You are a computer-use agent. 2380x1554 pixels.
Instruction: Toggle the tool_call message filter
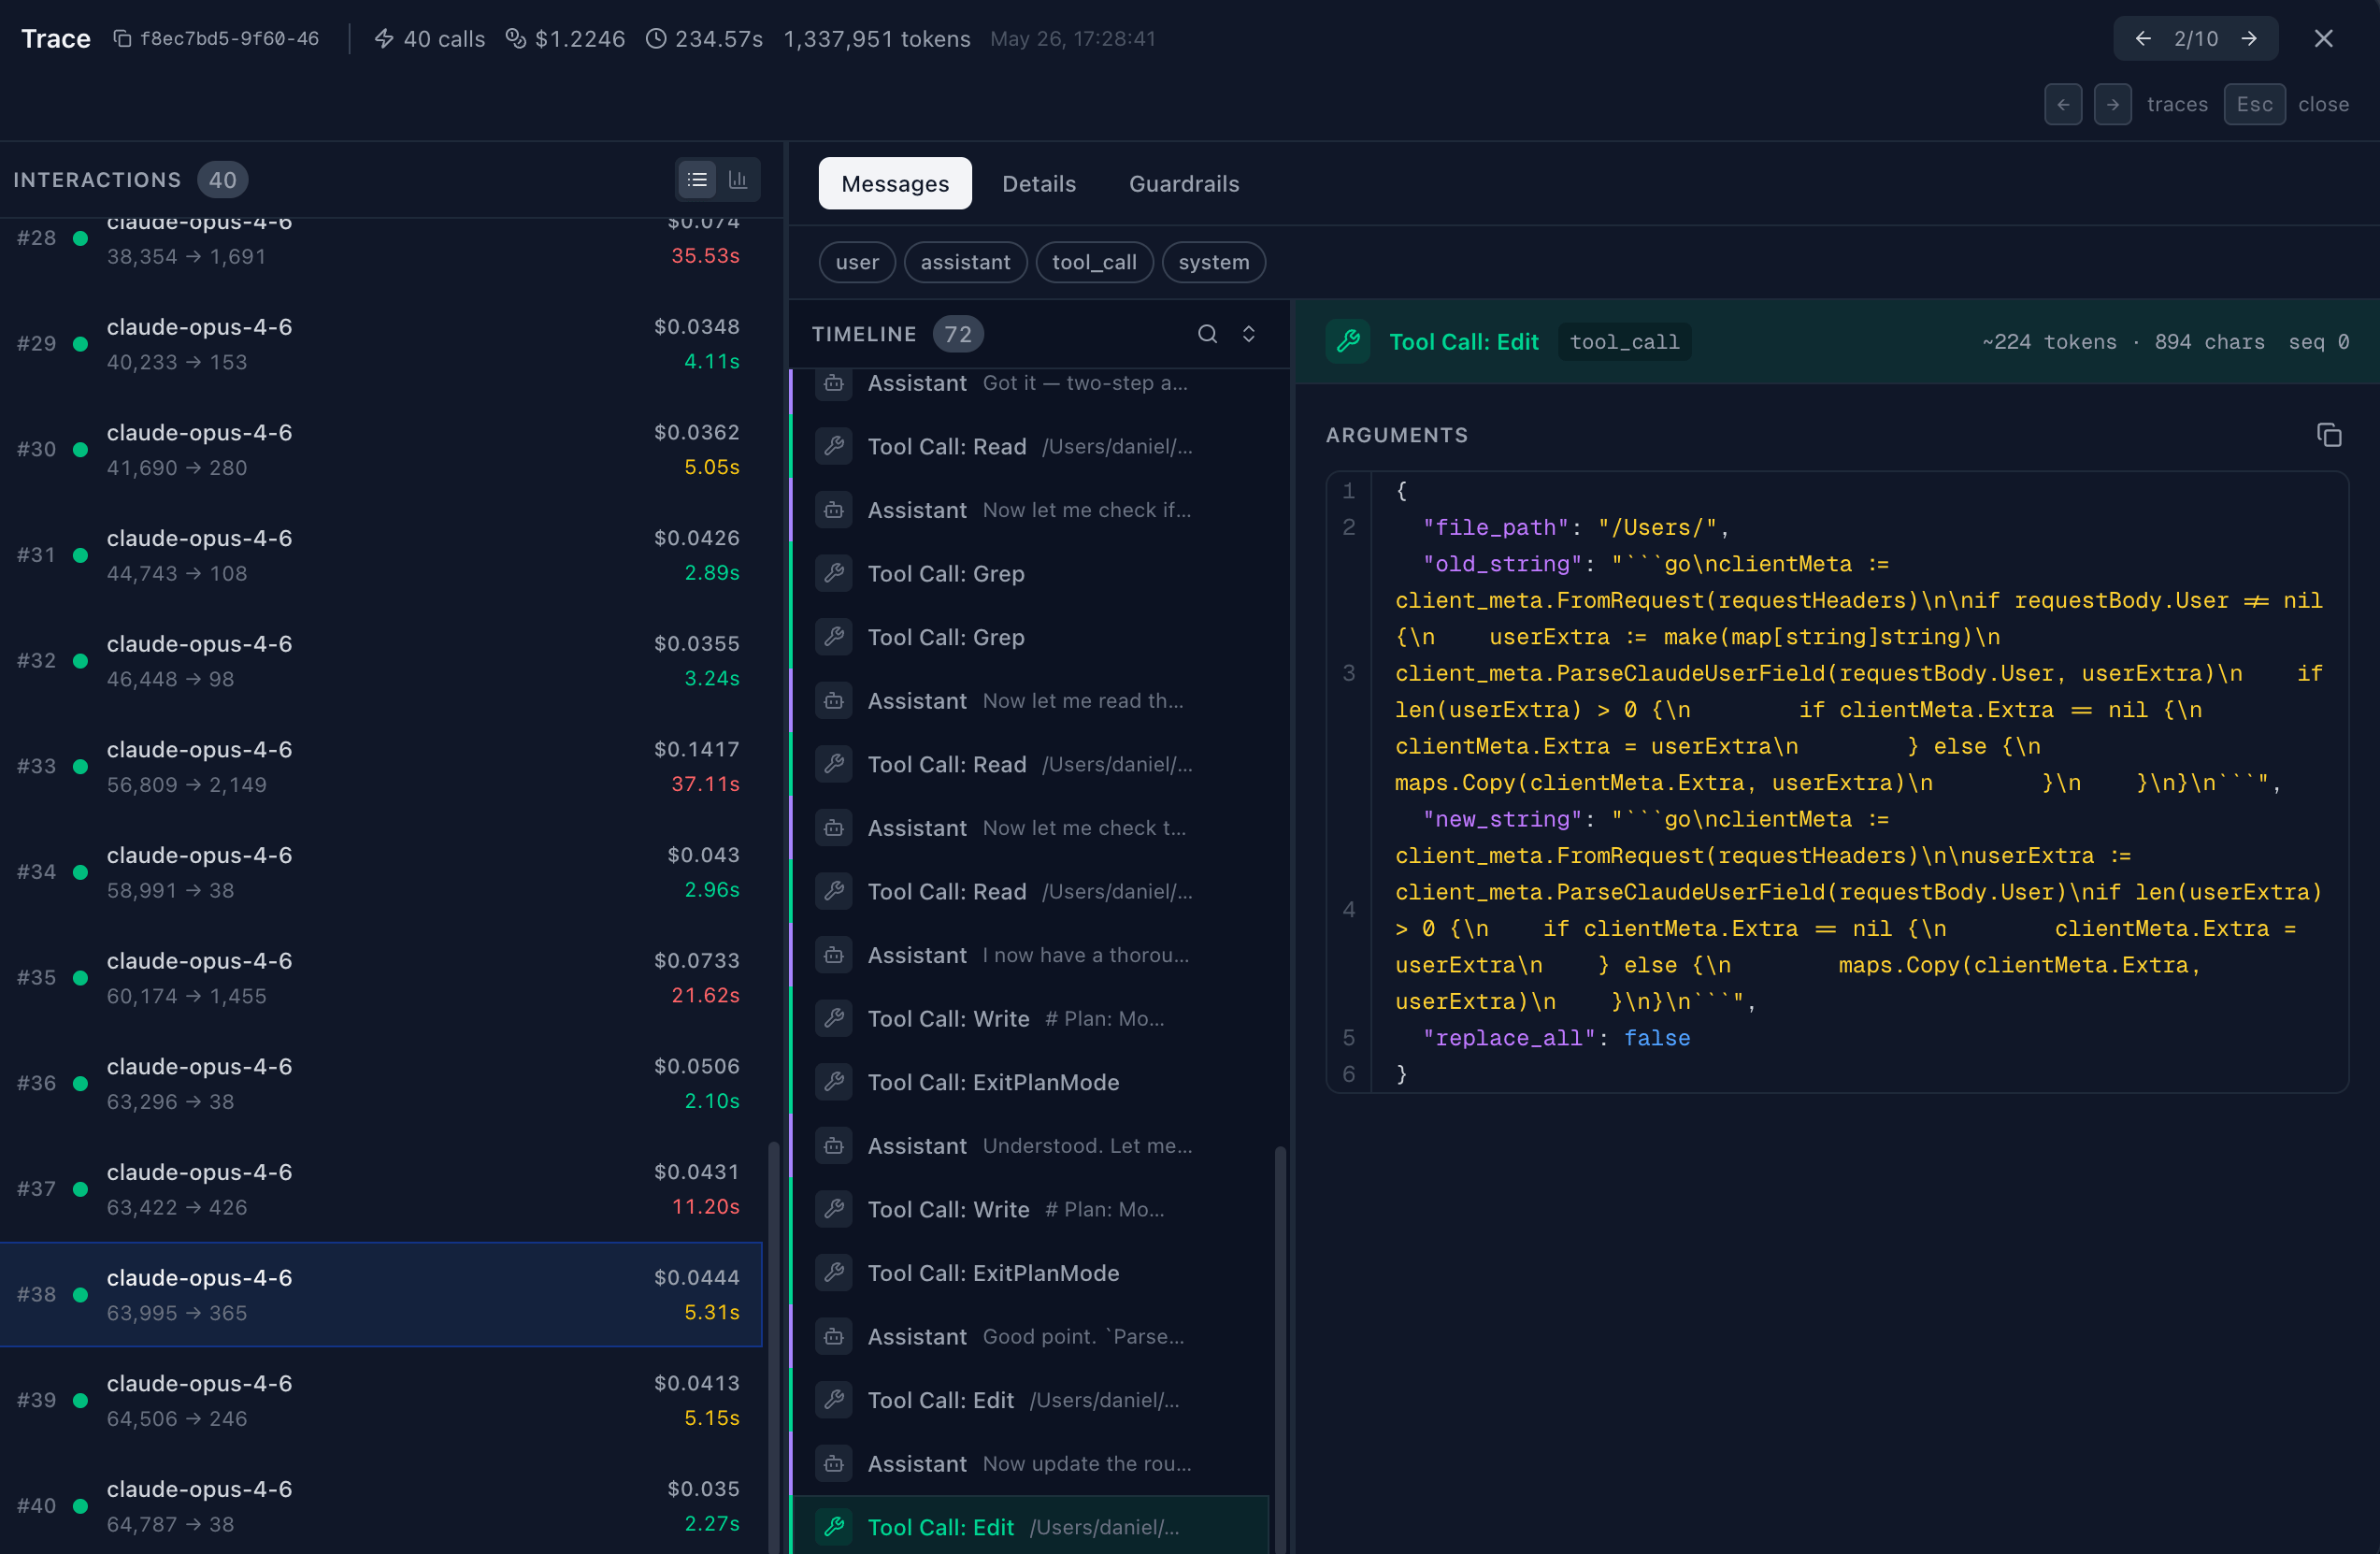tap(1094, 262)
